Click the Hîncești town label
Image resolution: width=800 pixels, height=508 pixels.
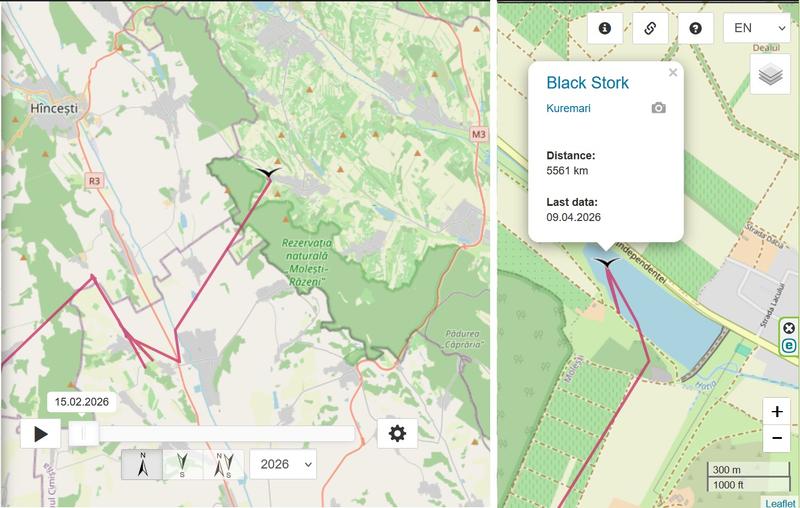[x=54, y=108]
